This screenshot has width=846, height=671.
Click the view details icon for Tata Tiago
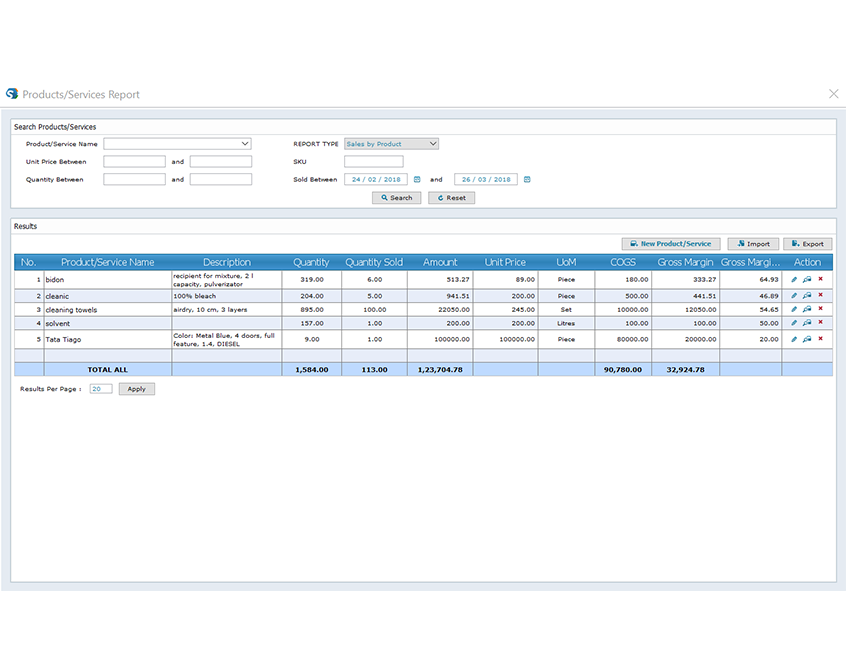point(807,340)
